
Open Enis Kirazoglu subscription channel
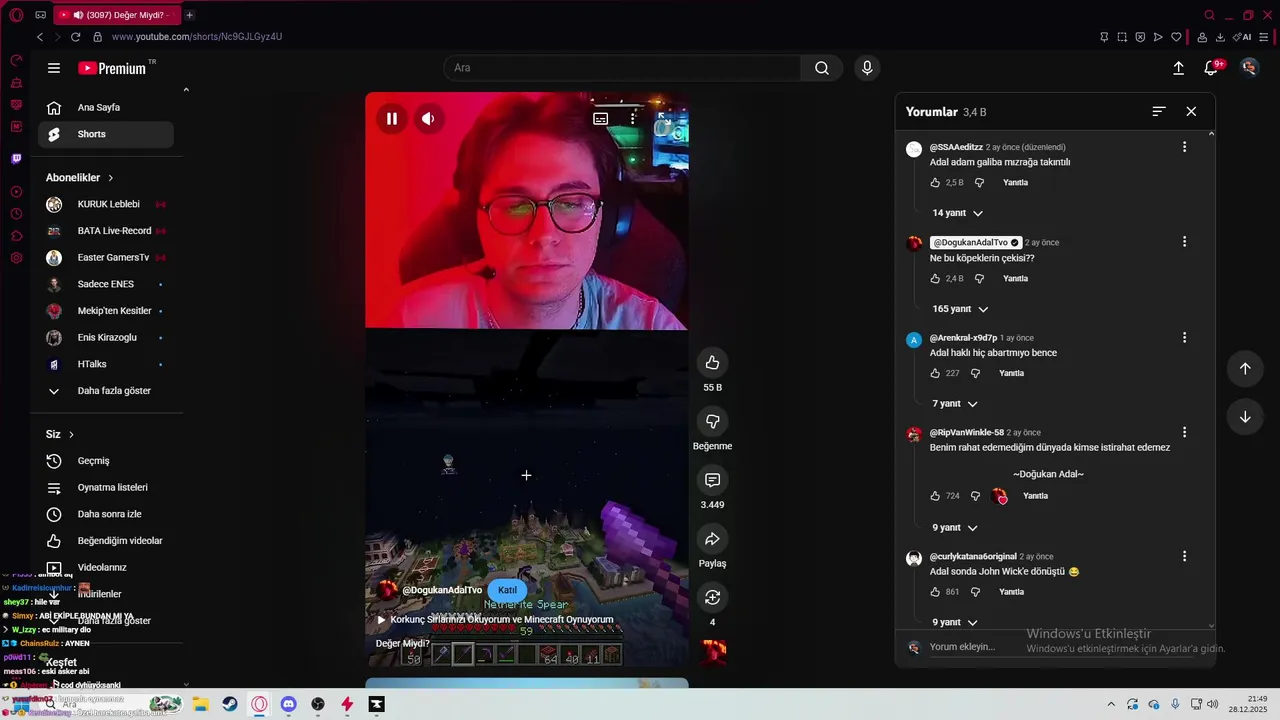(105, 338)
